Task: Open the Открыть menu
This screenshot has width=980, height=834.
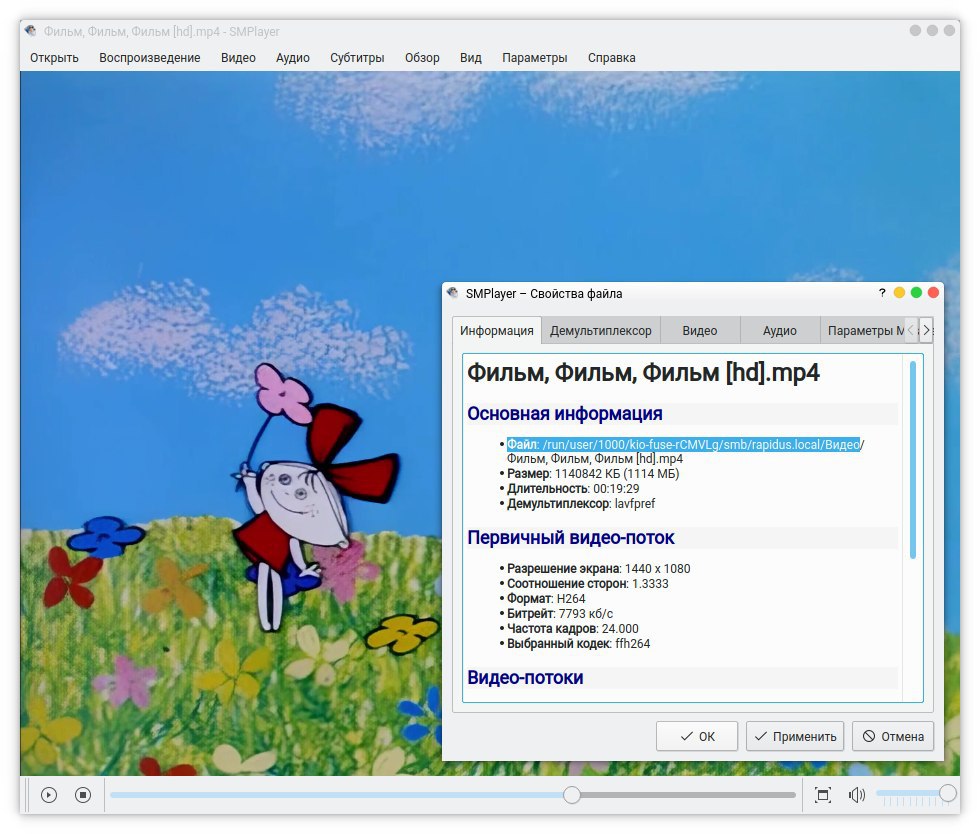Action: (54, 58)
